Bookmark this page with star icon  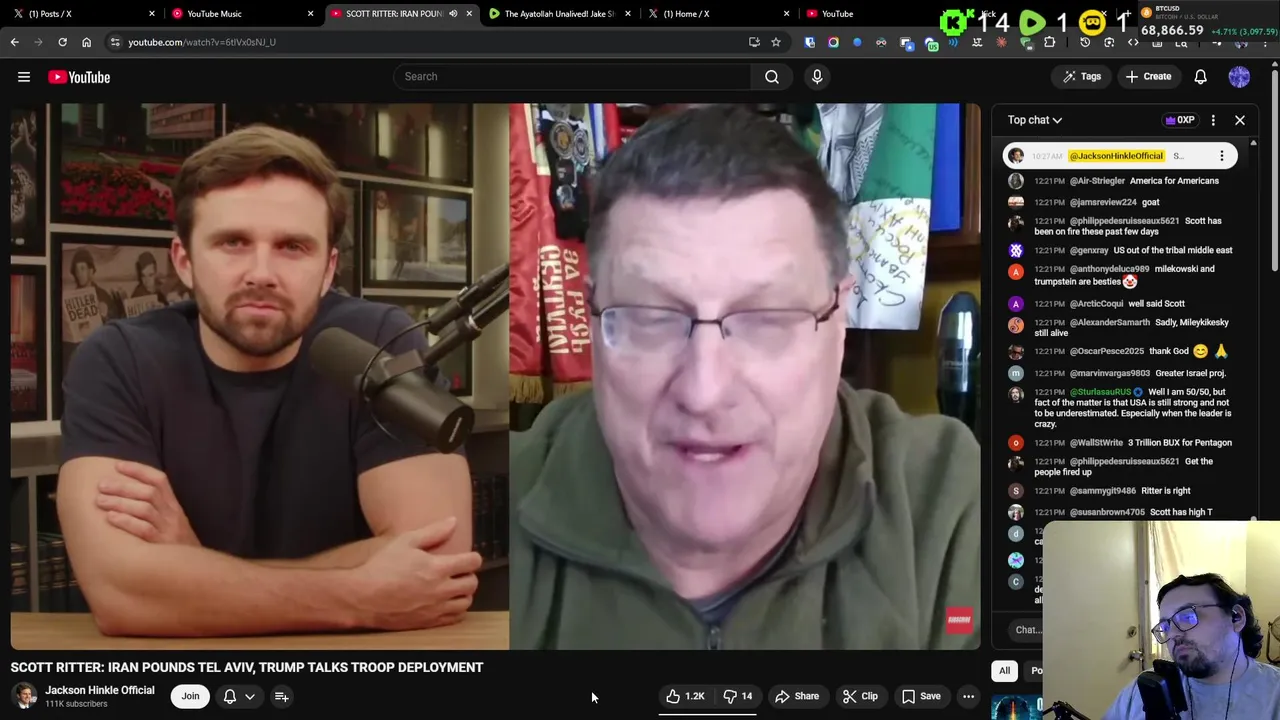click(x=775, y=42)
